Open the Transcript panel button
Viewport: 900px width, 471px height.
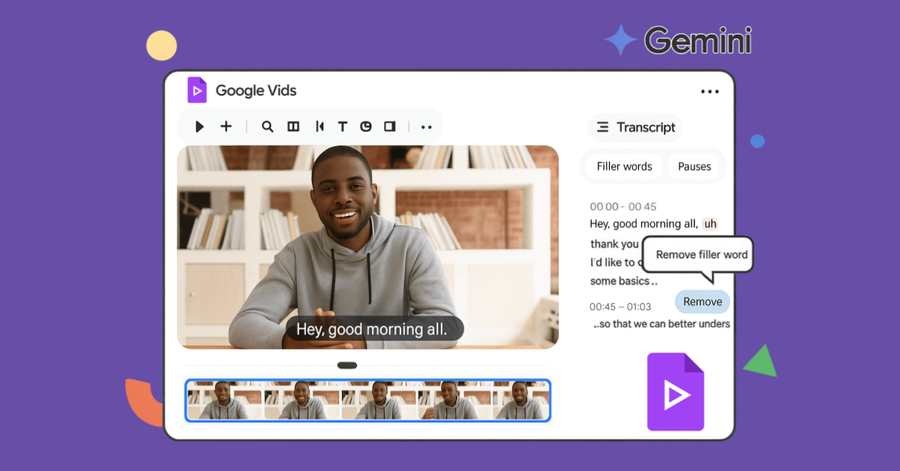click(x=635, y=127)
